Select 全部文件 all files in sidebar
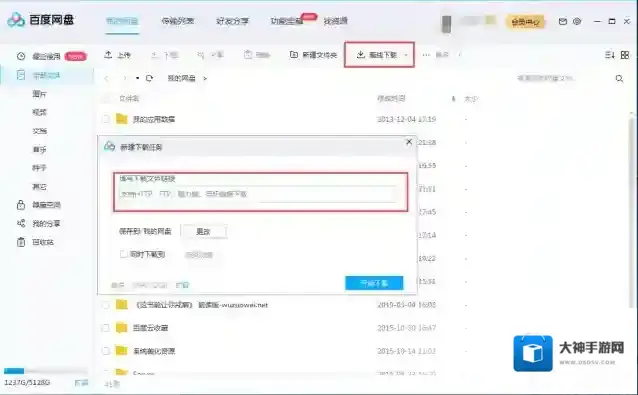638x395 pixels. [x=46, y=75]
